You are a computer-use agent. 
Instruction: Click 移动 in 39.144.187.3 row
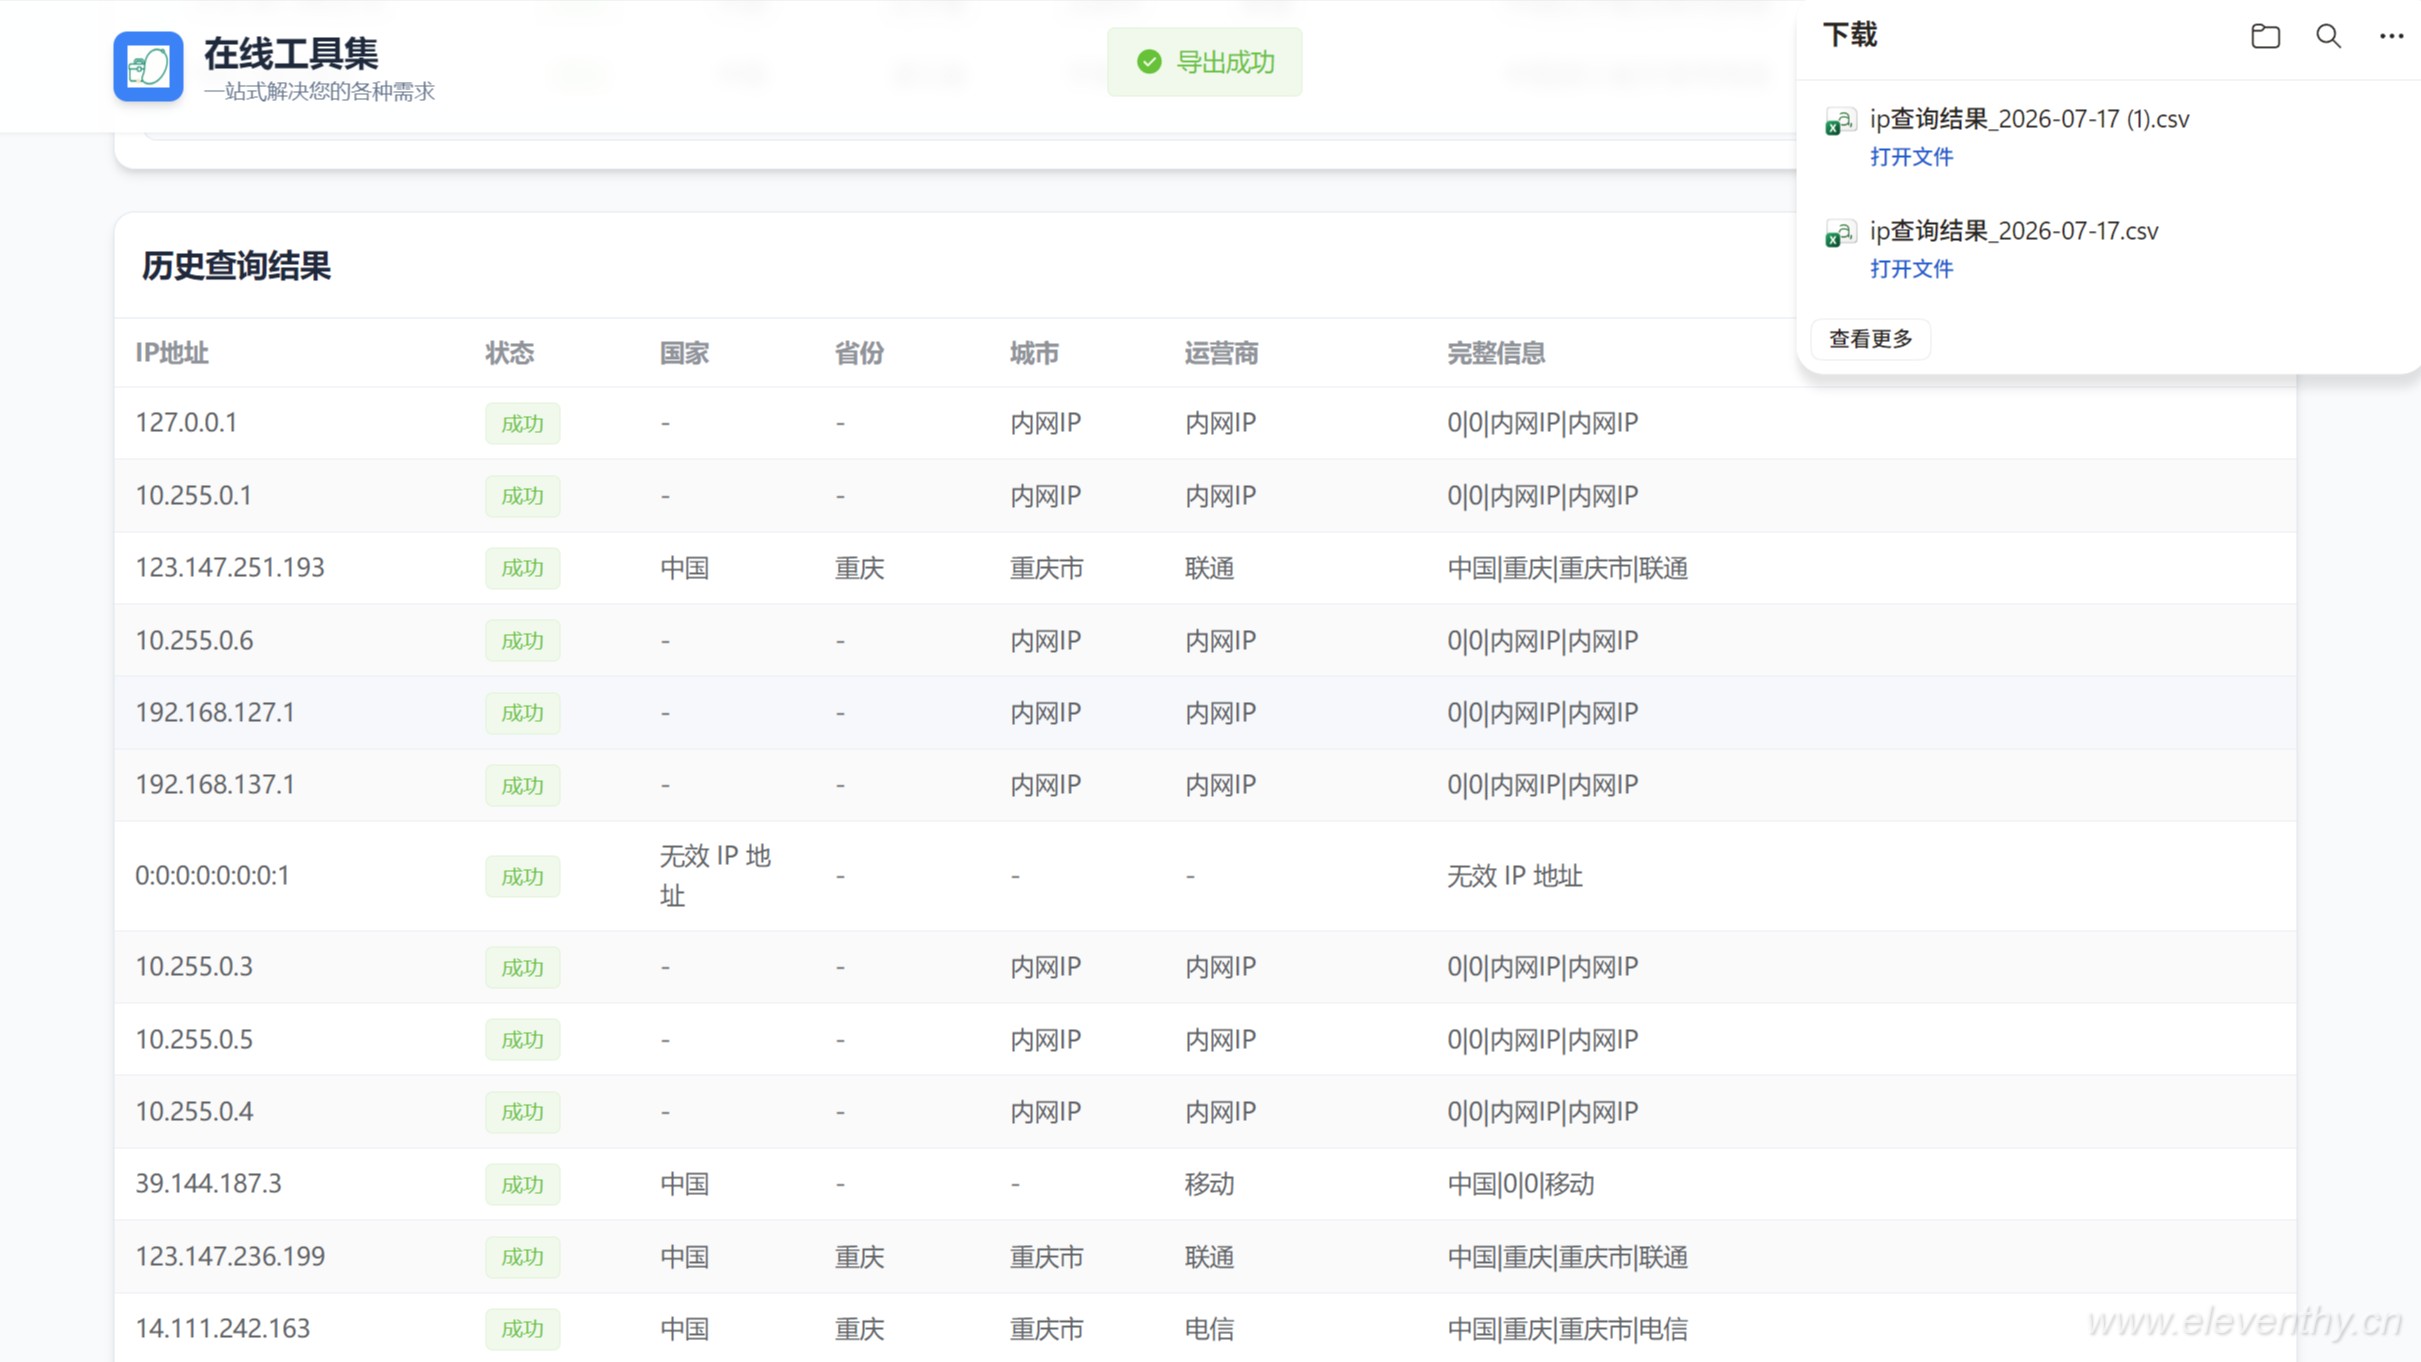[x=1209, y=1184]
